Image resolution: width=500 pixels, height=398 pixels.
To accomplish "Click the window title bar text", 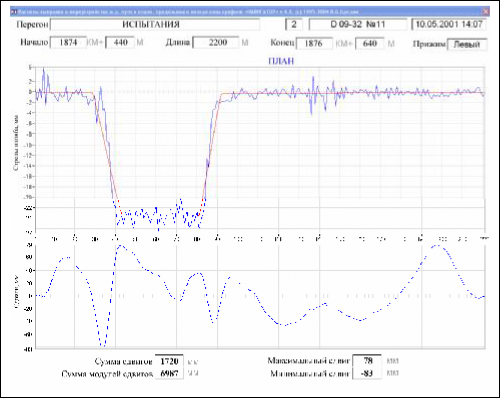I will pyautogui.click(x=188, y=12).
